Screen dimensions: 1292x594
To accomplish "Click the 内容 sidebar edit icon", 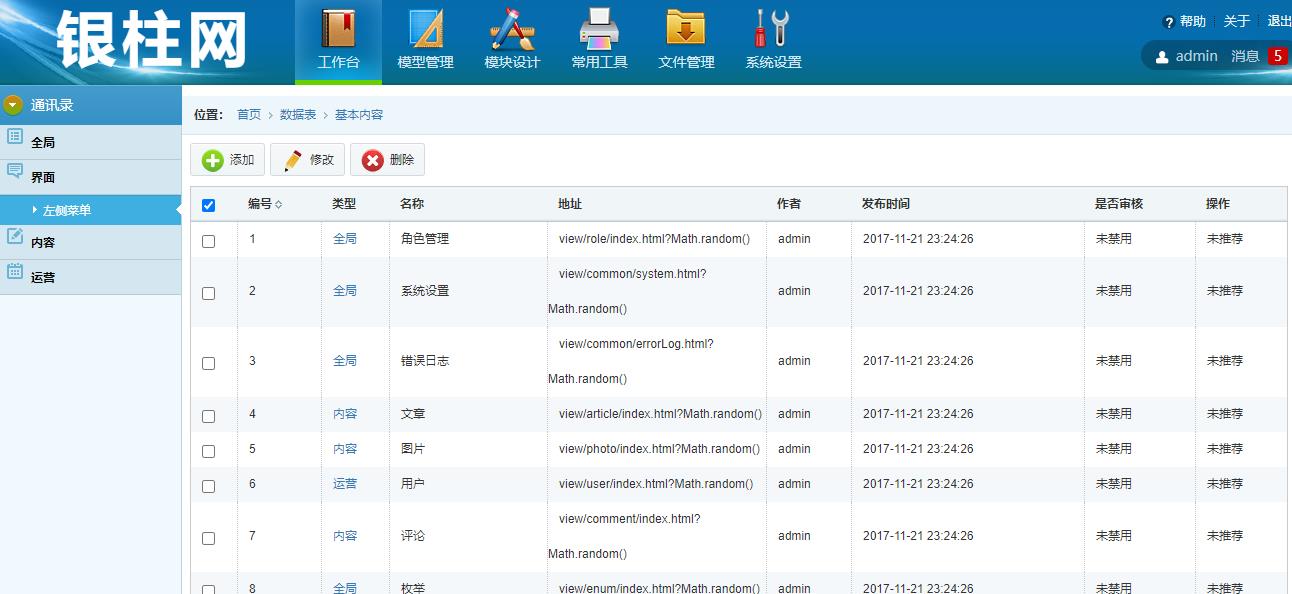I will pos(15,237).
